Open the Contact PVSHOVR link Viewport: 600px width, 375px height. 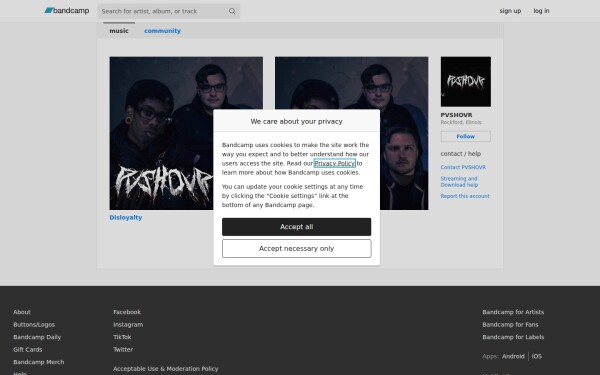[x=463, y=167]
